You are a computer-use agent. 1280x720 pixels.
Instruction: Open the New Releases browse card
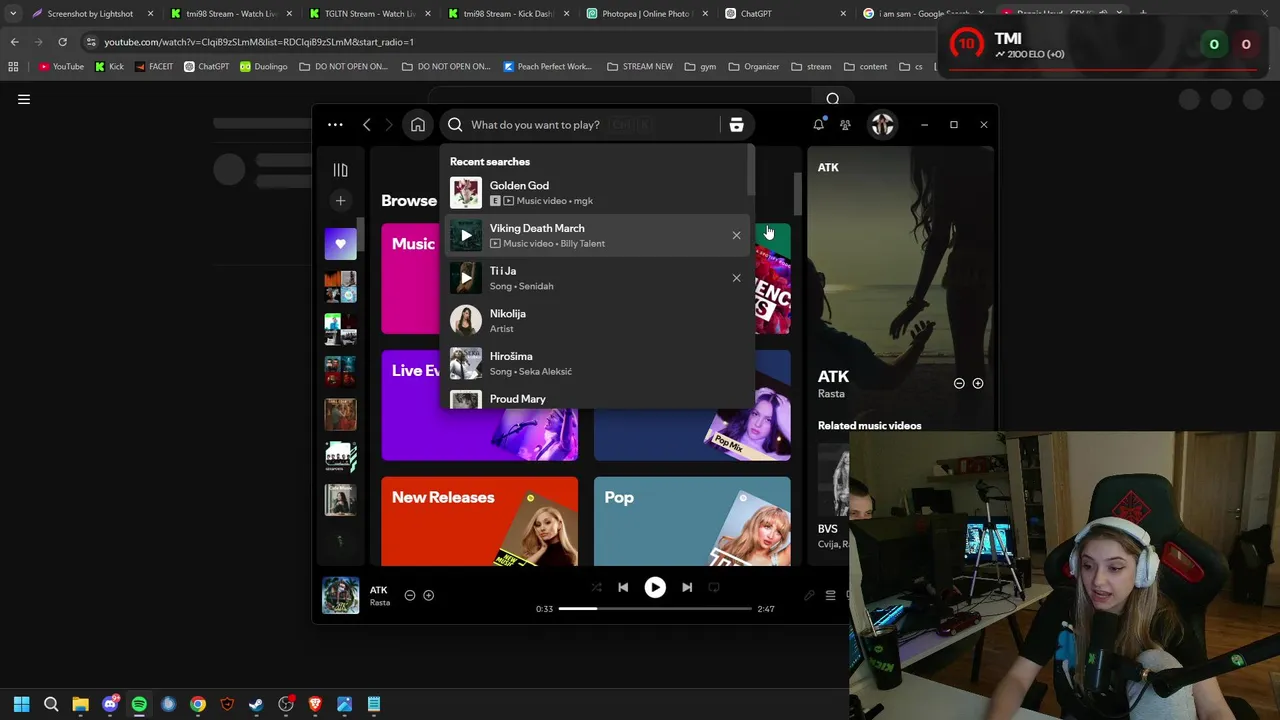pyautogui.click(x=479, y=521)
